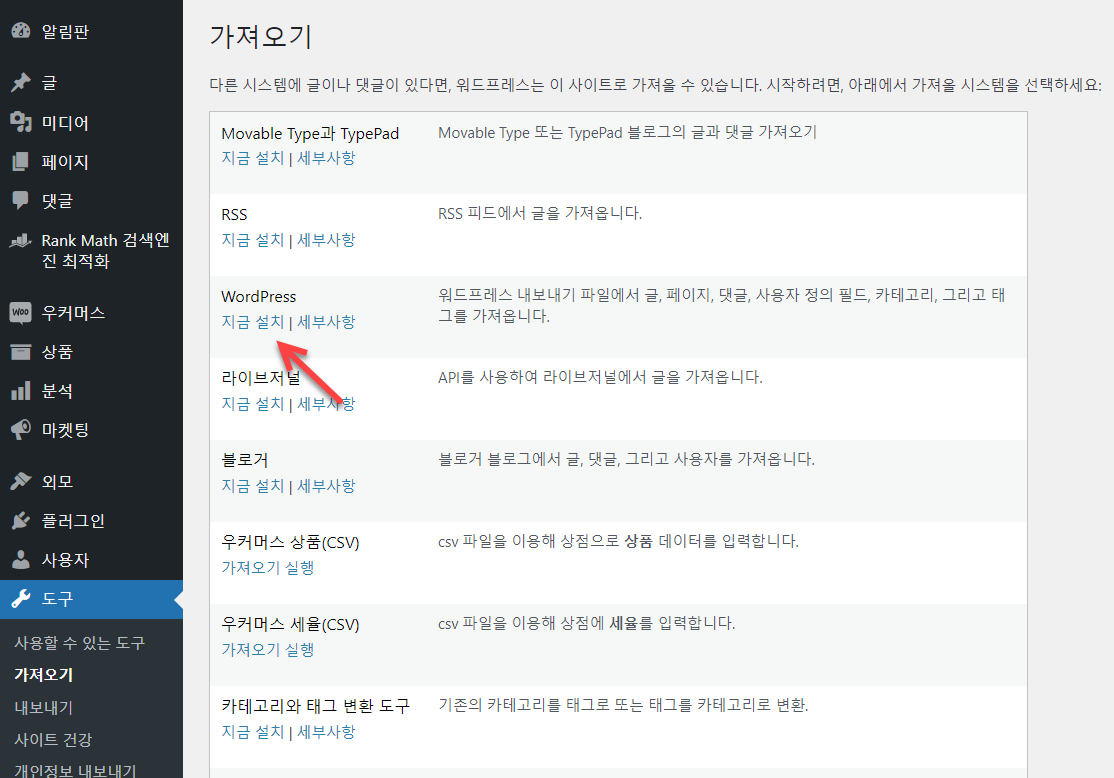
Task: Click 세부사항 for Movable Type과 TypePad
Action: coord(325,158)
